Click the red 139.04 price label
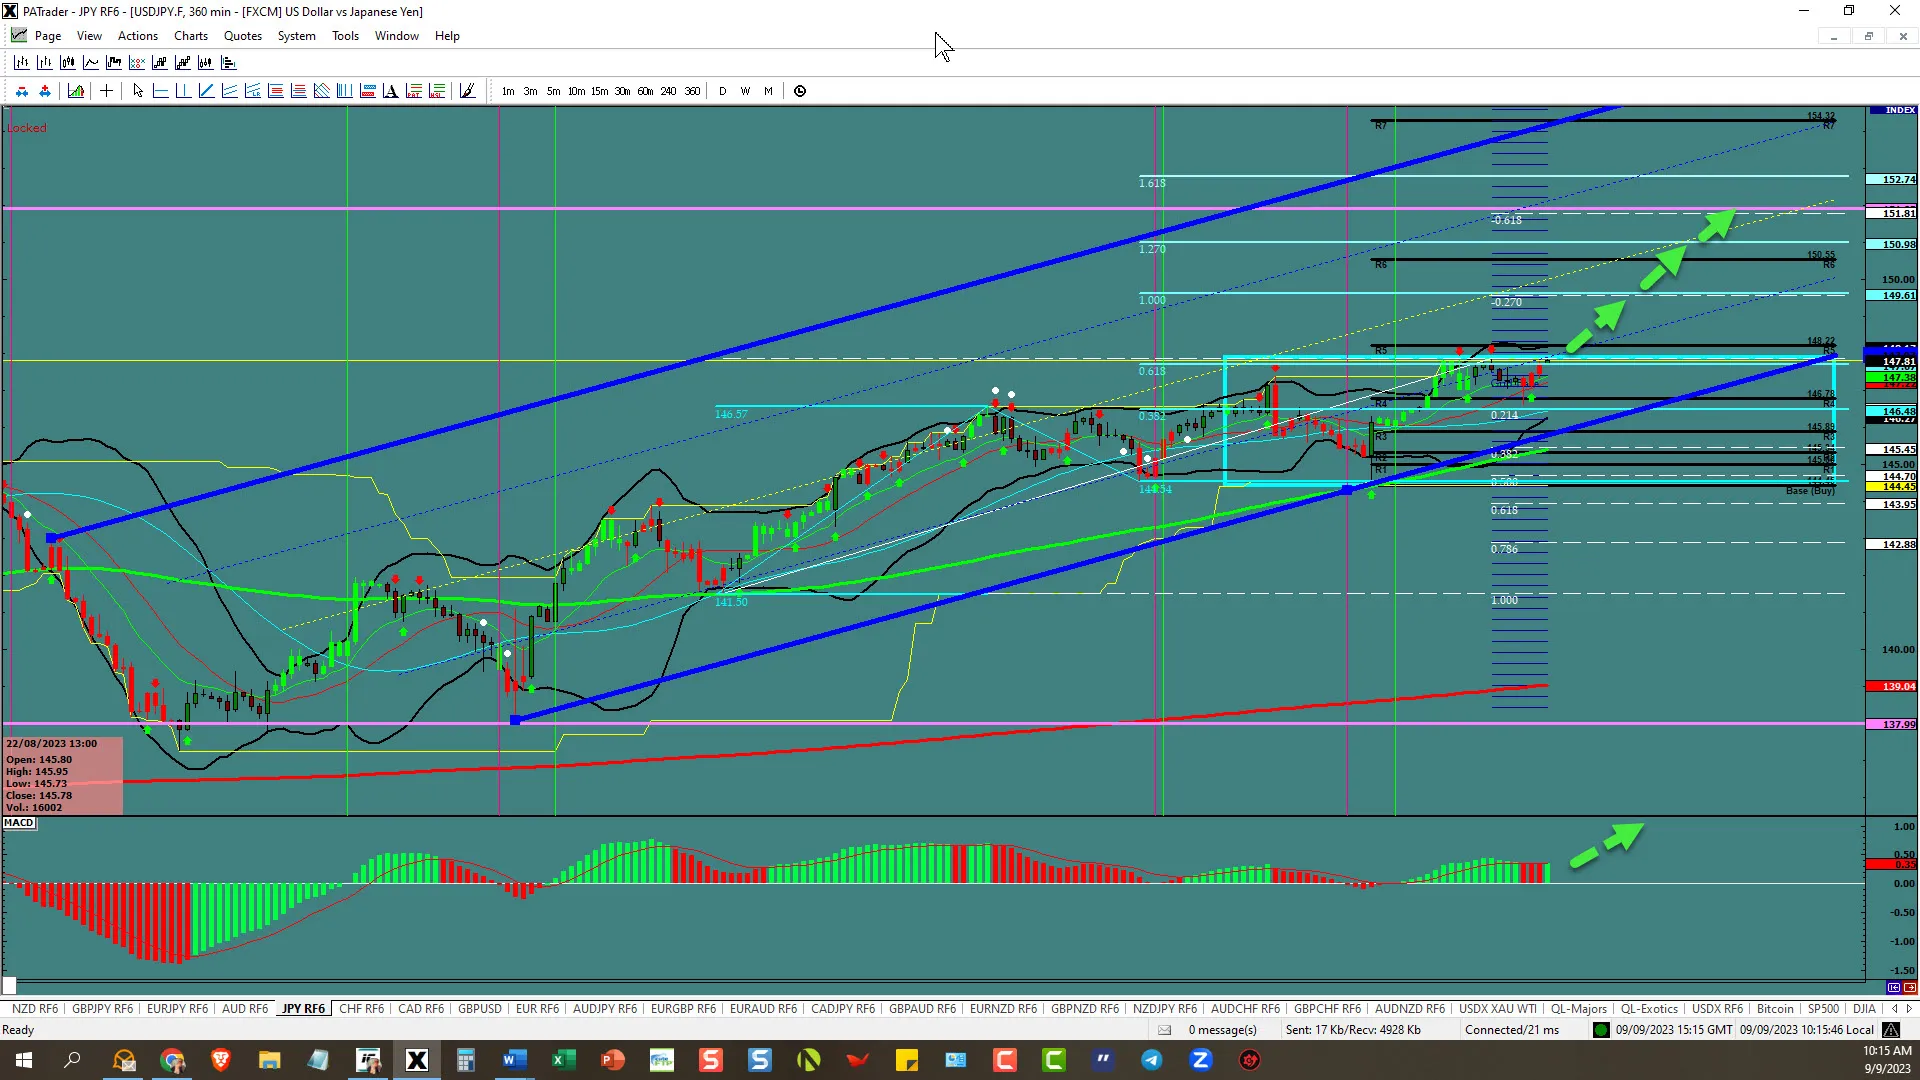The height and width of the screenshot is (1080, 1920). 1892,687
